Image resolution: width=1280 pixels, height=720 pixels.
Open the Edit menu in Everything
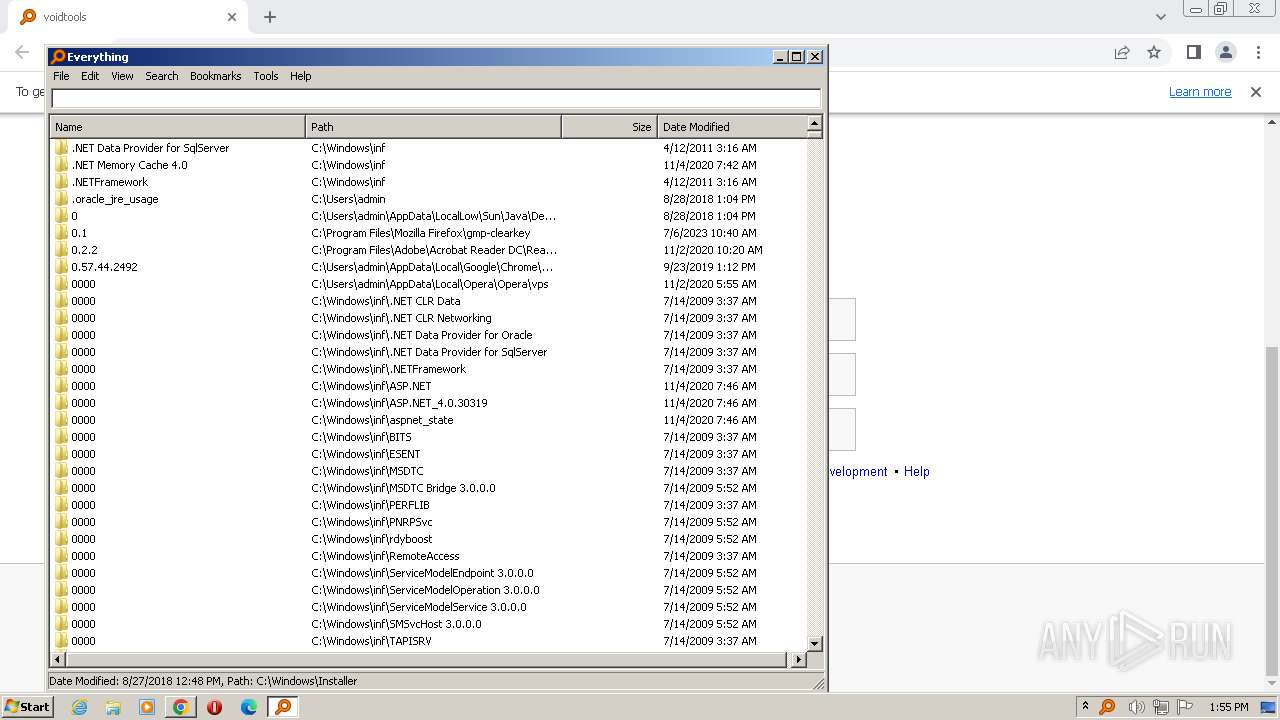90,76
